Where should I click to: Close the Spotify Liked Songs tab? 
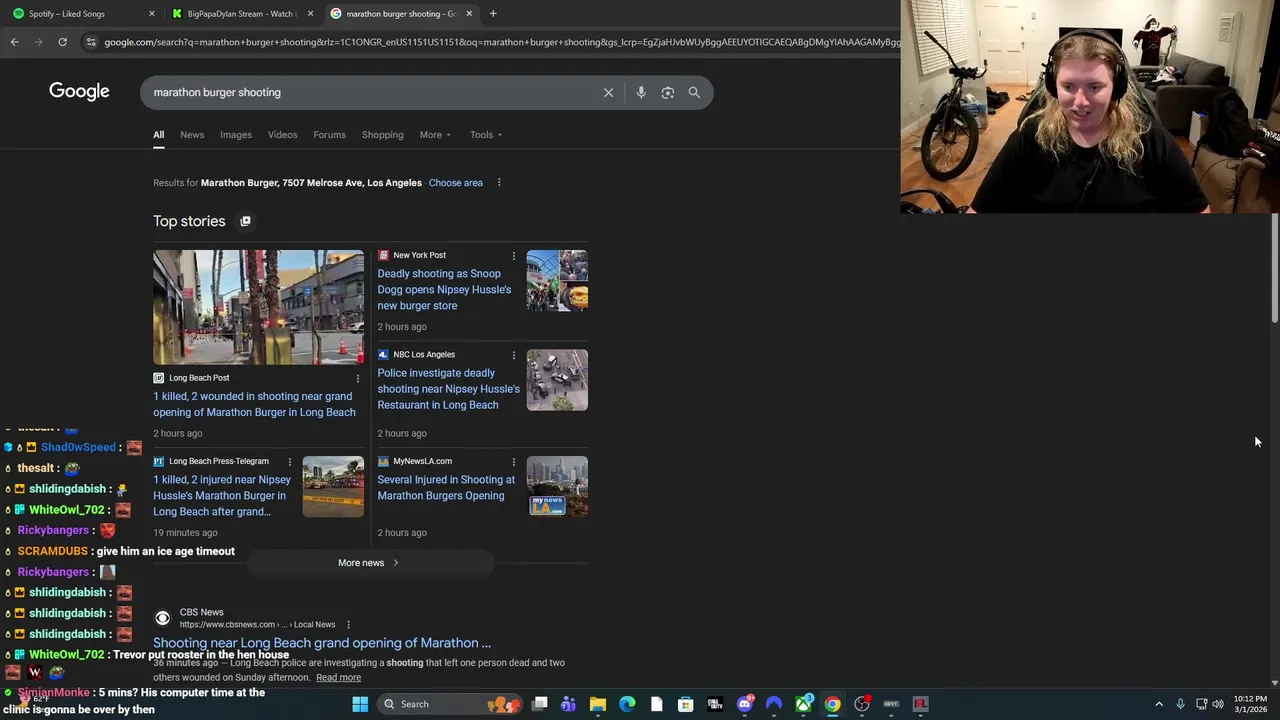(152, 14)
